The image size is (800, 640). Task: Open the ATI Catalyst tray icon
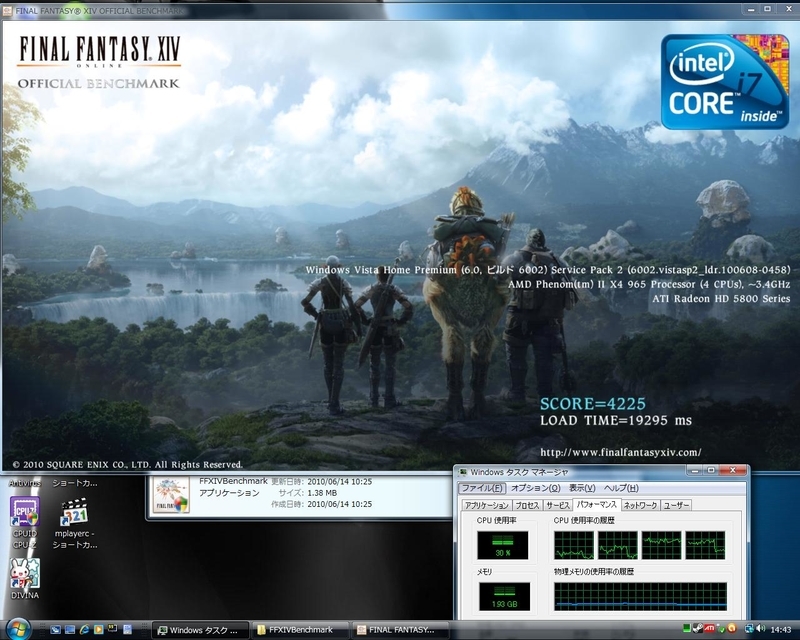(709, 628)
